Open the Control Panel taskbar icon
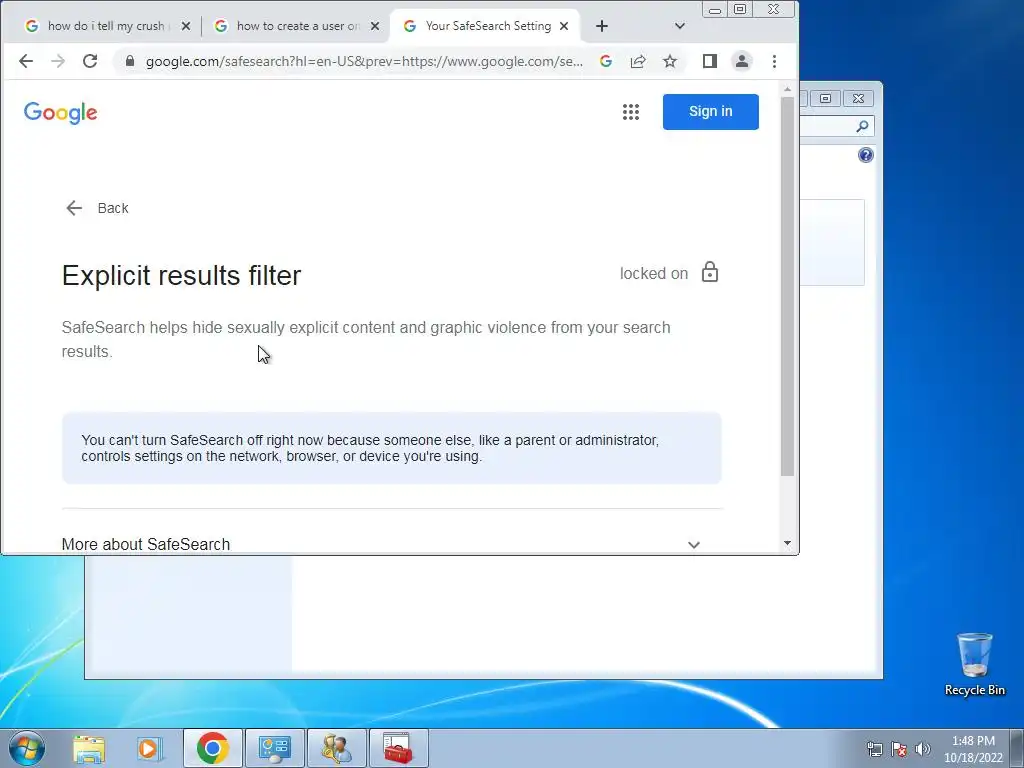The width and height of the screenshot is (1024, 768). [274, 748]
